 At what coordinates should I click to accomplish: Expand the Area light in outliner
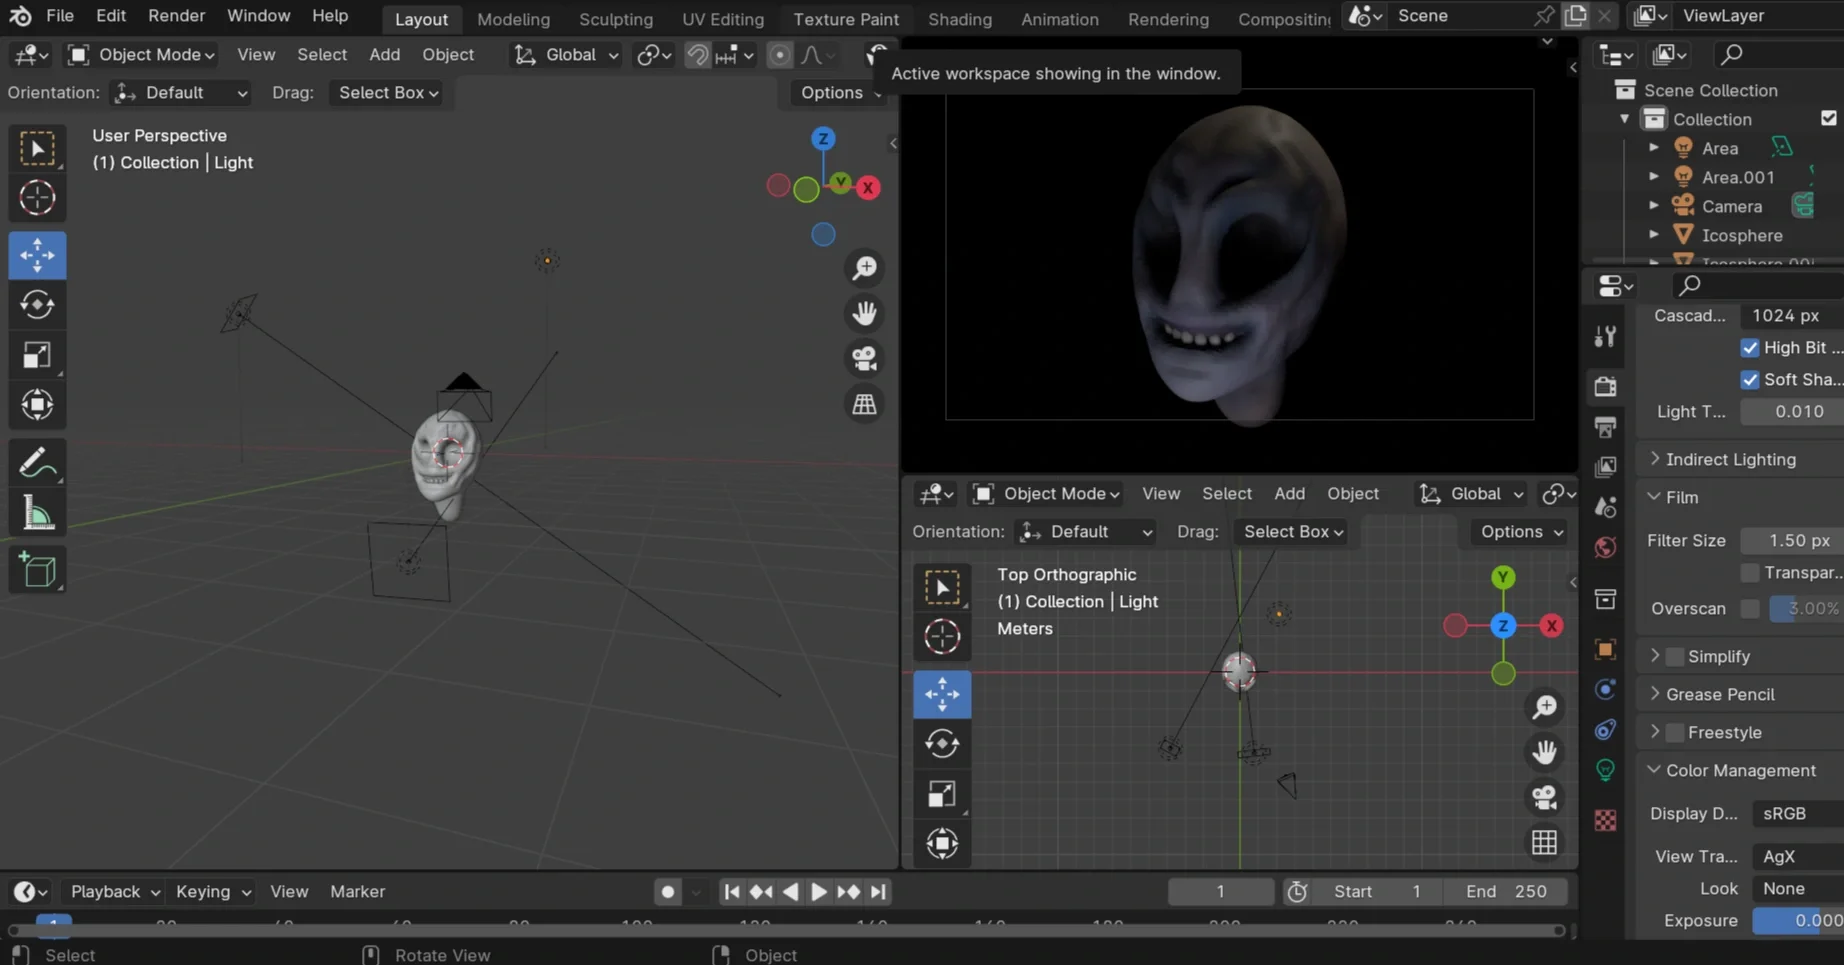(x=1654, y=148)
